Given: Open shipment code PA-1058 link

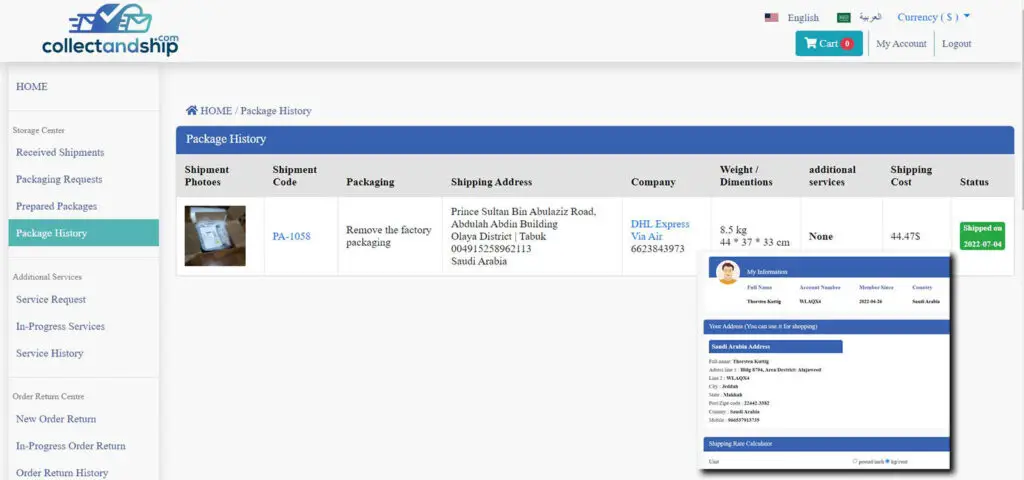Looking at the screenshot, I should tap(291, 237).
